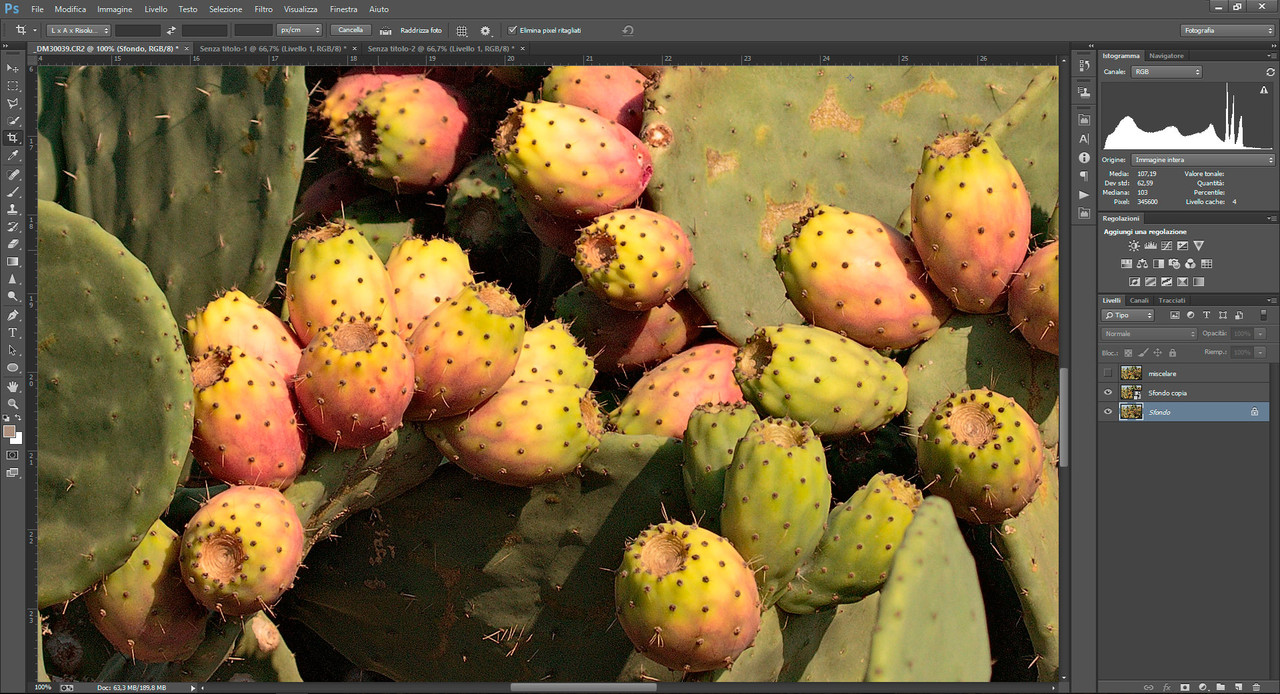
Task: Toggle layer filtering switch on/off
Action: [1263, 315]
